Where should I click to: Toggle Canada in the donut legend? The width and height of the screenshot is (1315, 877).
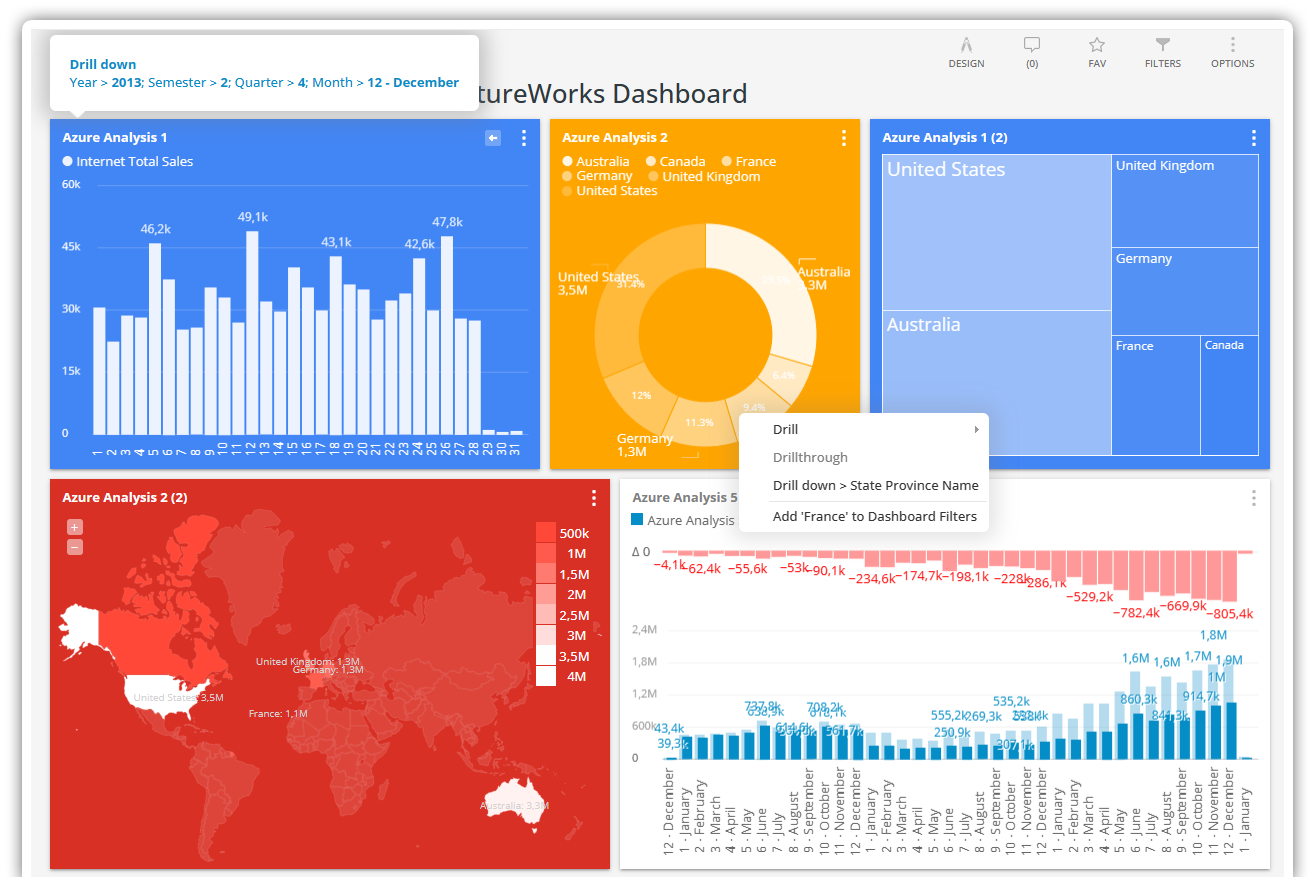676,161
